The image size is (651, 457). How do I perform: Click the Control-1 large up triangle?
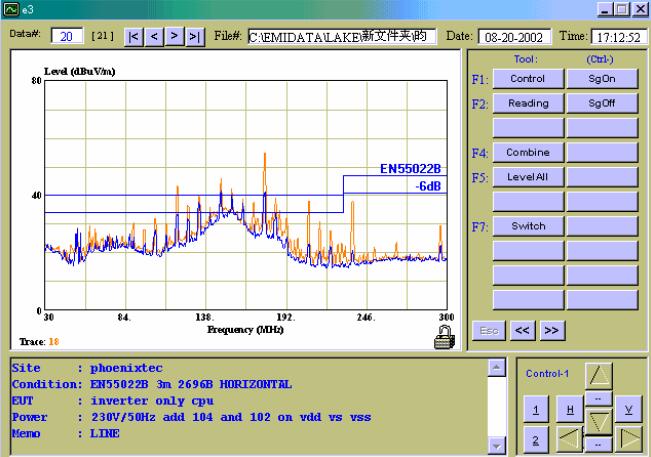click(x=599, y=376)
